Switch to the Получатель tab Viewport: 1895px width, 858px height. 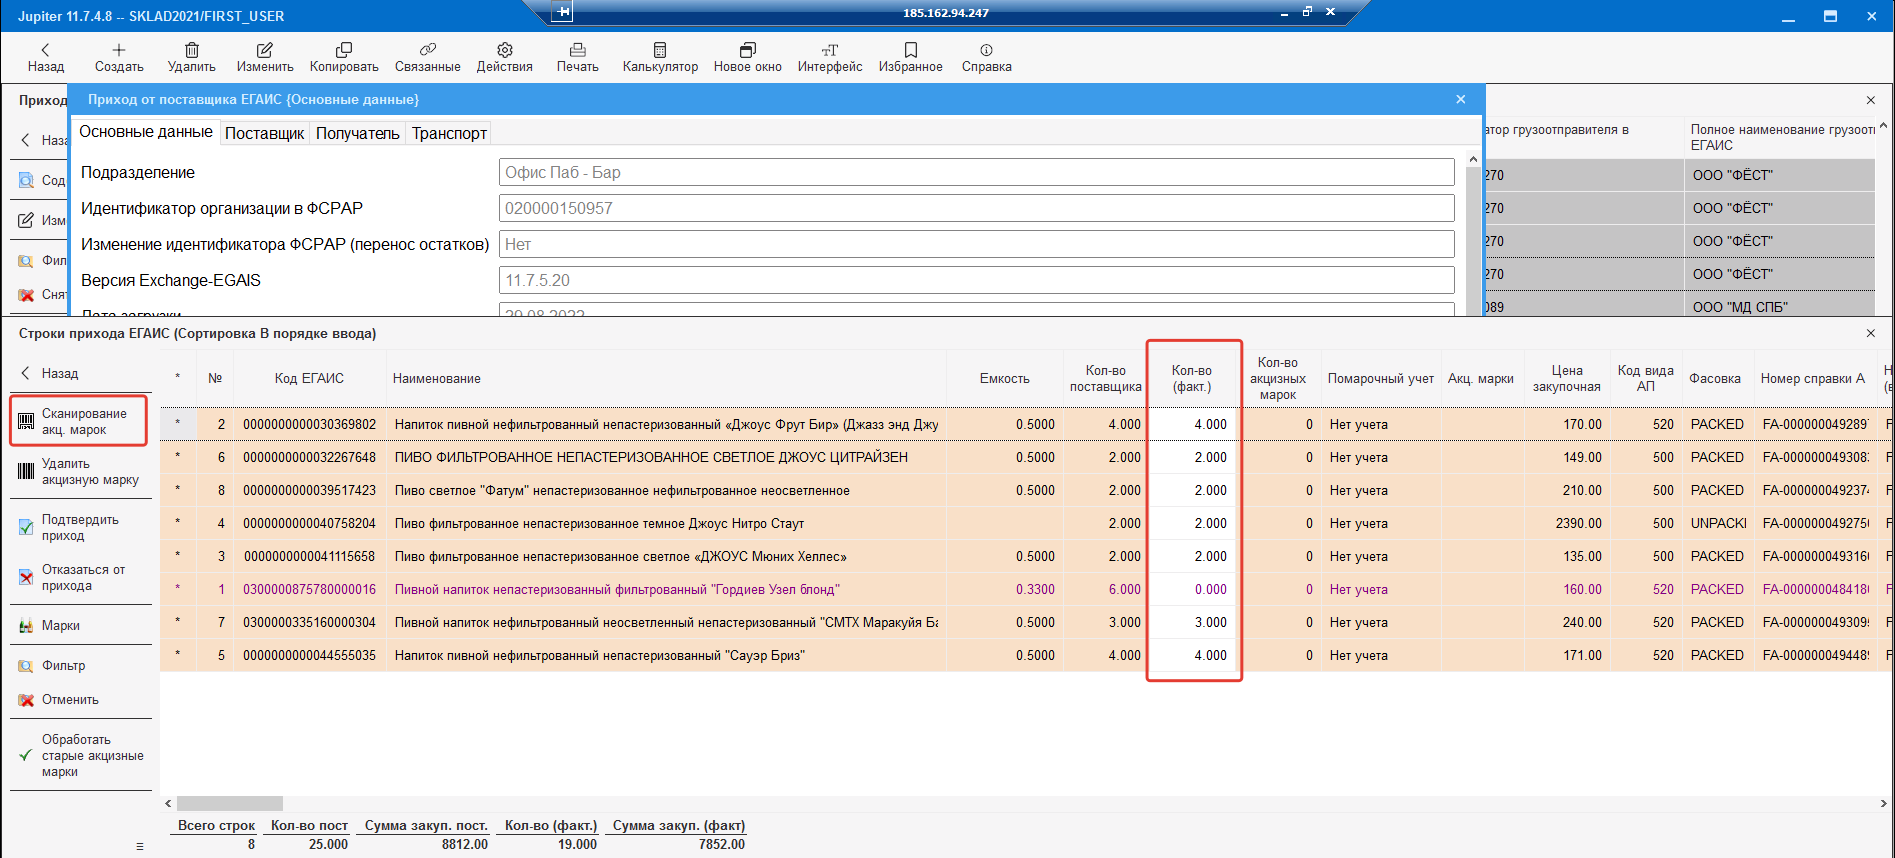click(x=357, y=133)
